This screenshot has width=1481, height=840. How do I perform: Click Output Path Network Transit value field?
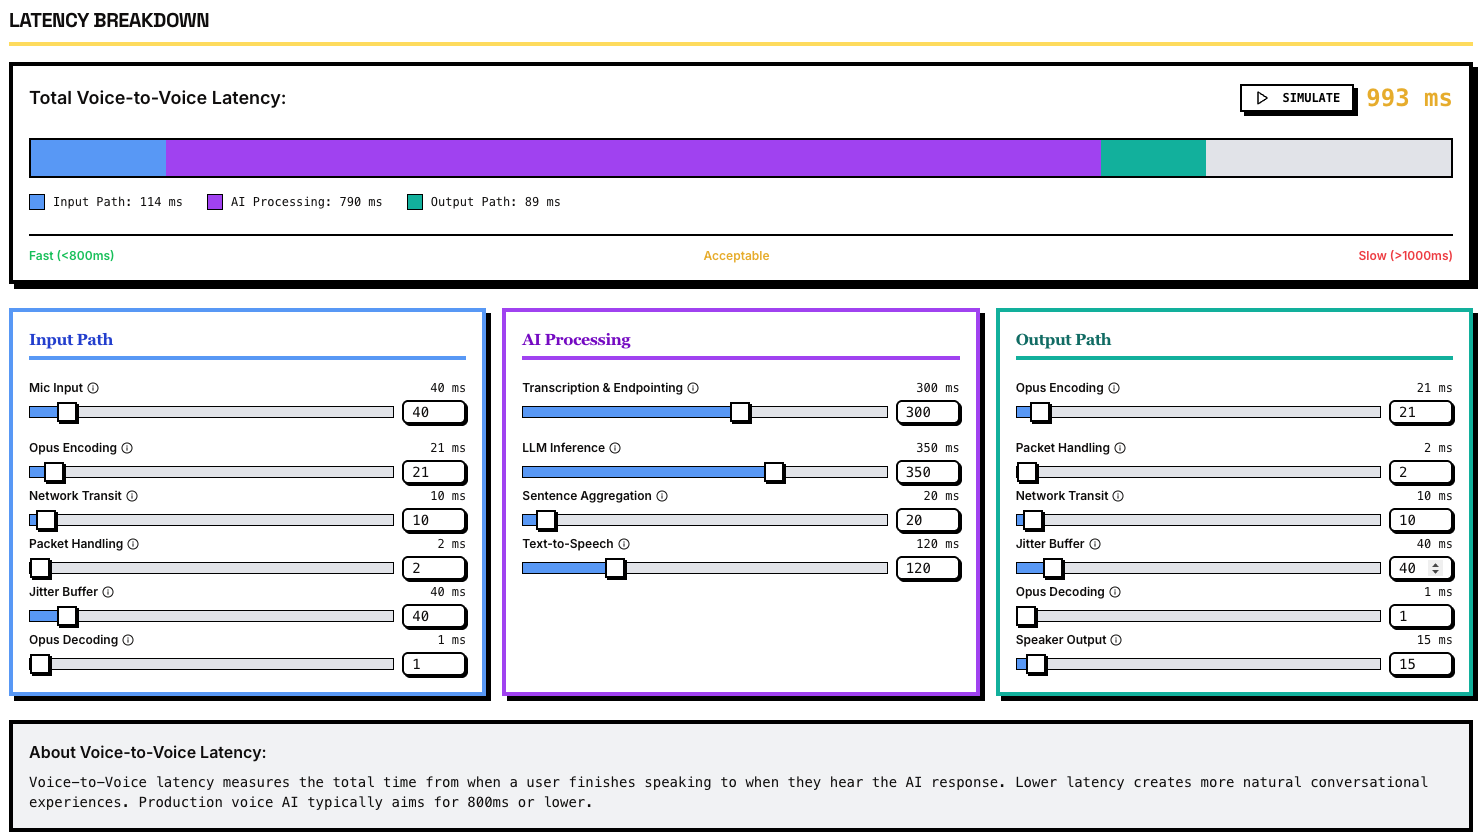pyautogui.click(x=1421, y=520)
